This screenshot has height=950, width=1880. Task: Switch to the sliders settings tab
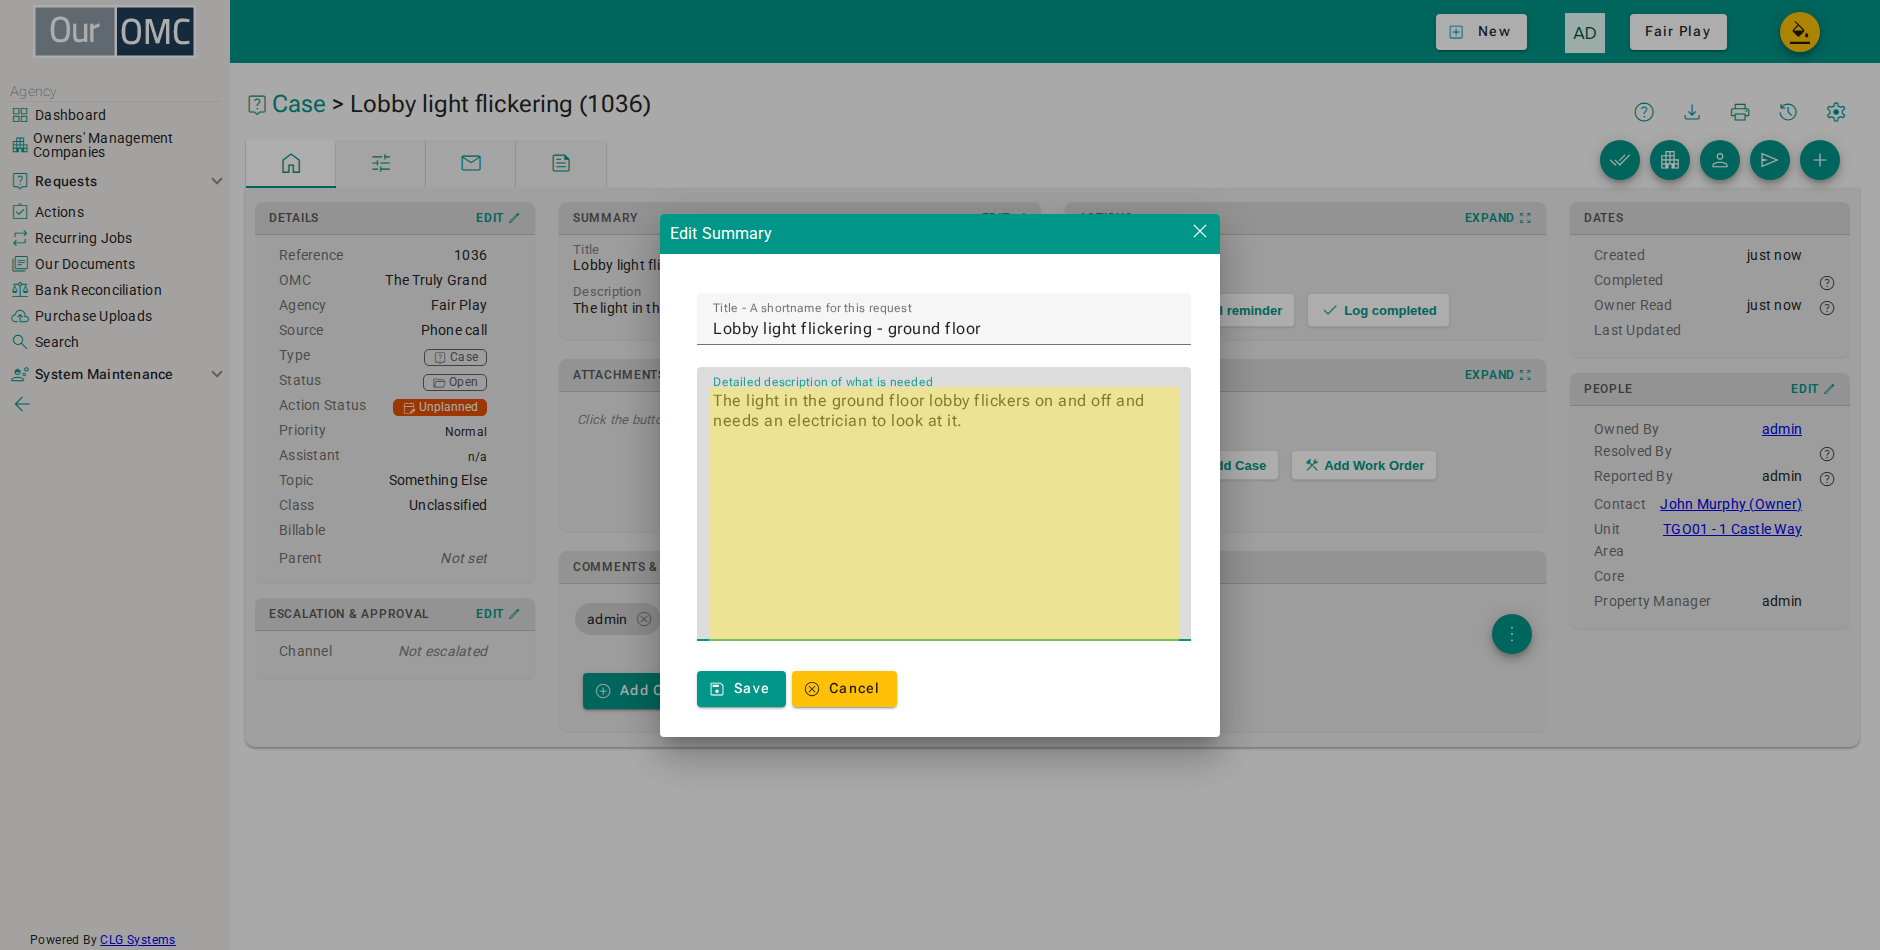tap(381, 163)
